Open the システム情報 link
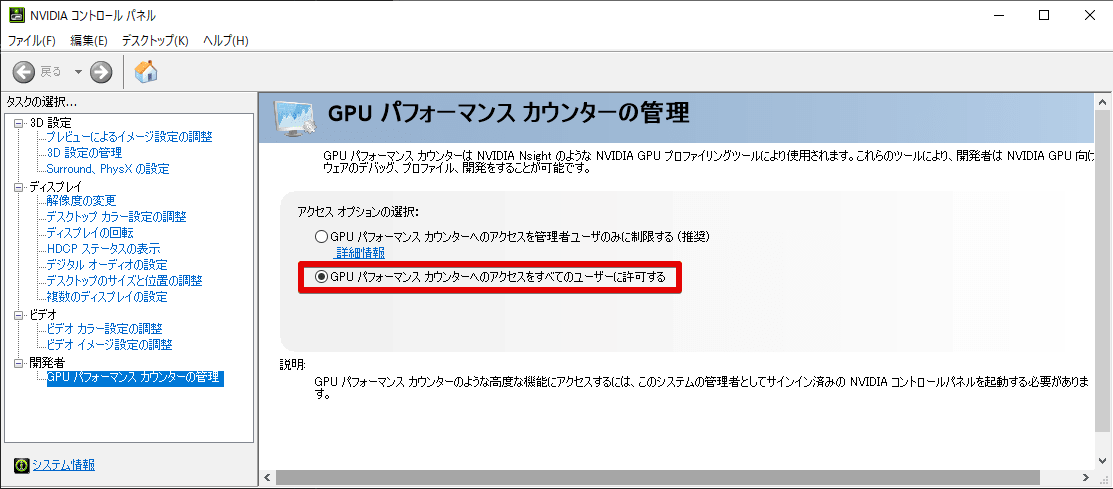 coord(64,466)
